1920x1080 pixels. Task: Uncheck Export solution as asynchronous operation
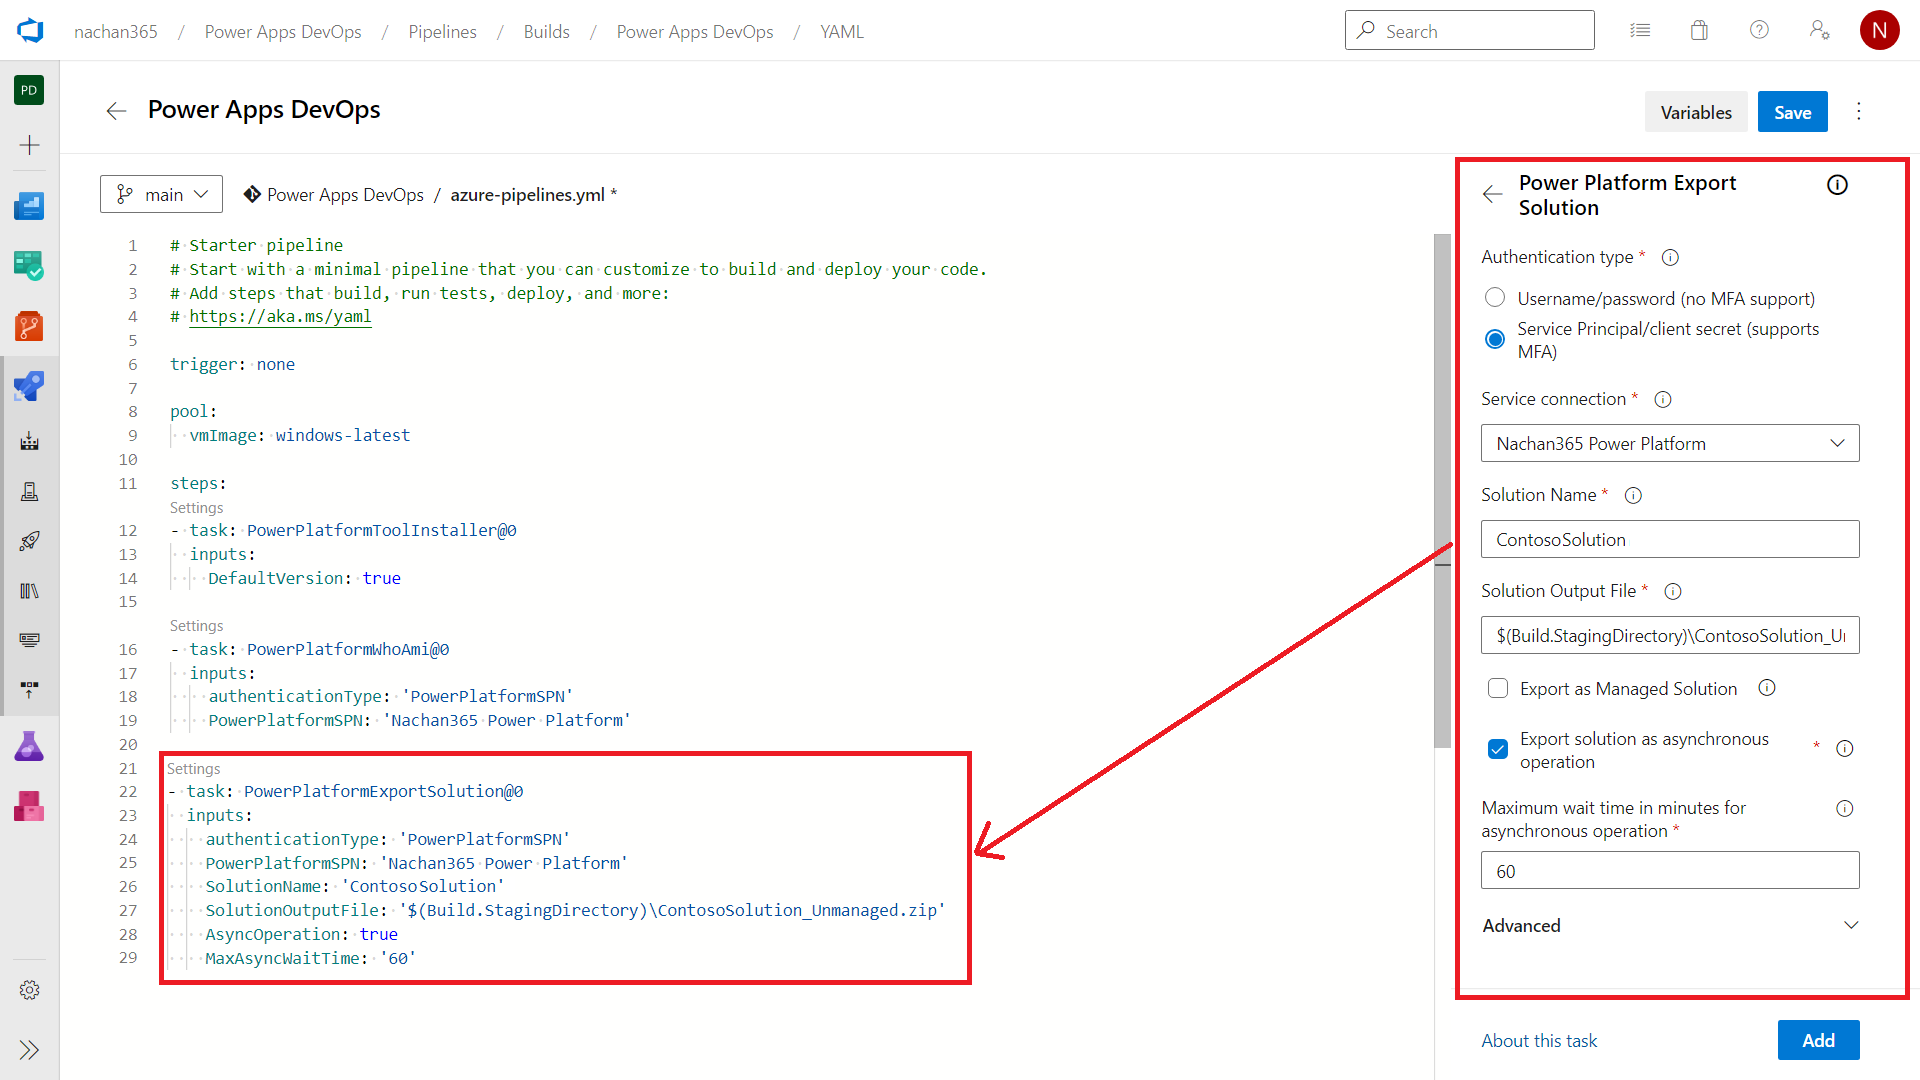click(x=1498, y=749)
